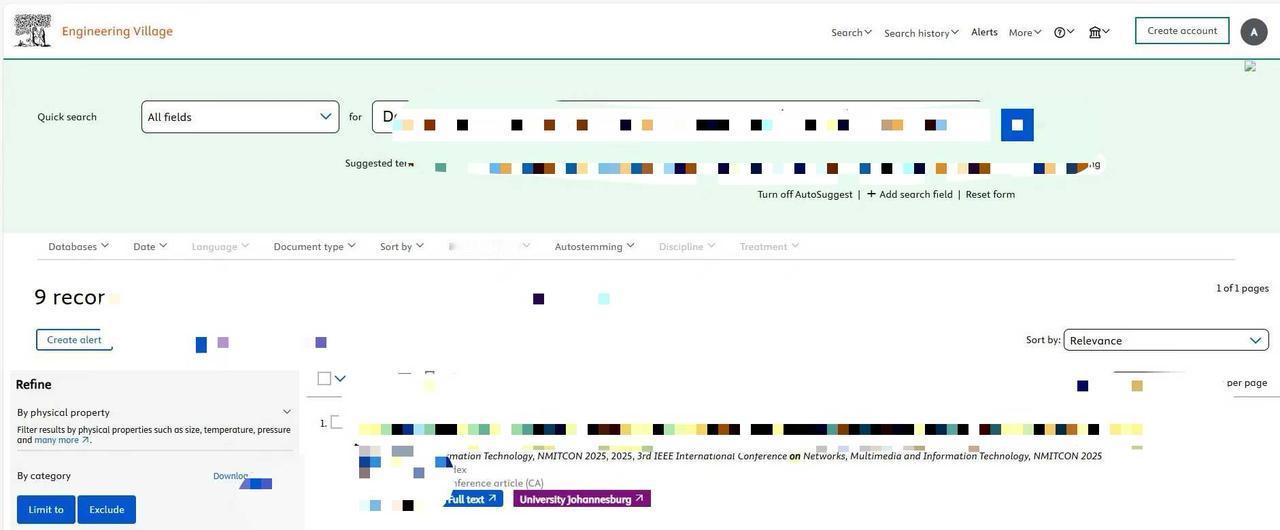Click the 1 of 1 pages text
The image size is (1280, 530).
coord(1242,288)
